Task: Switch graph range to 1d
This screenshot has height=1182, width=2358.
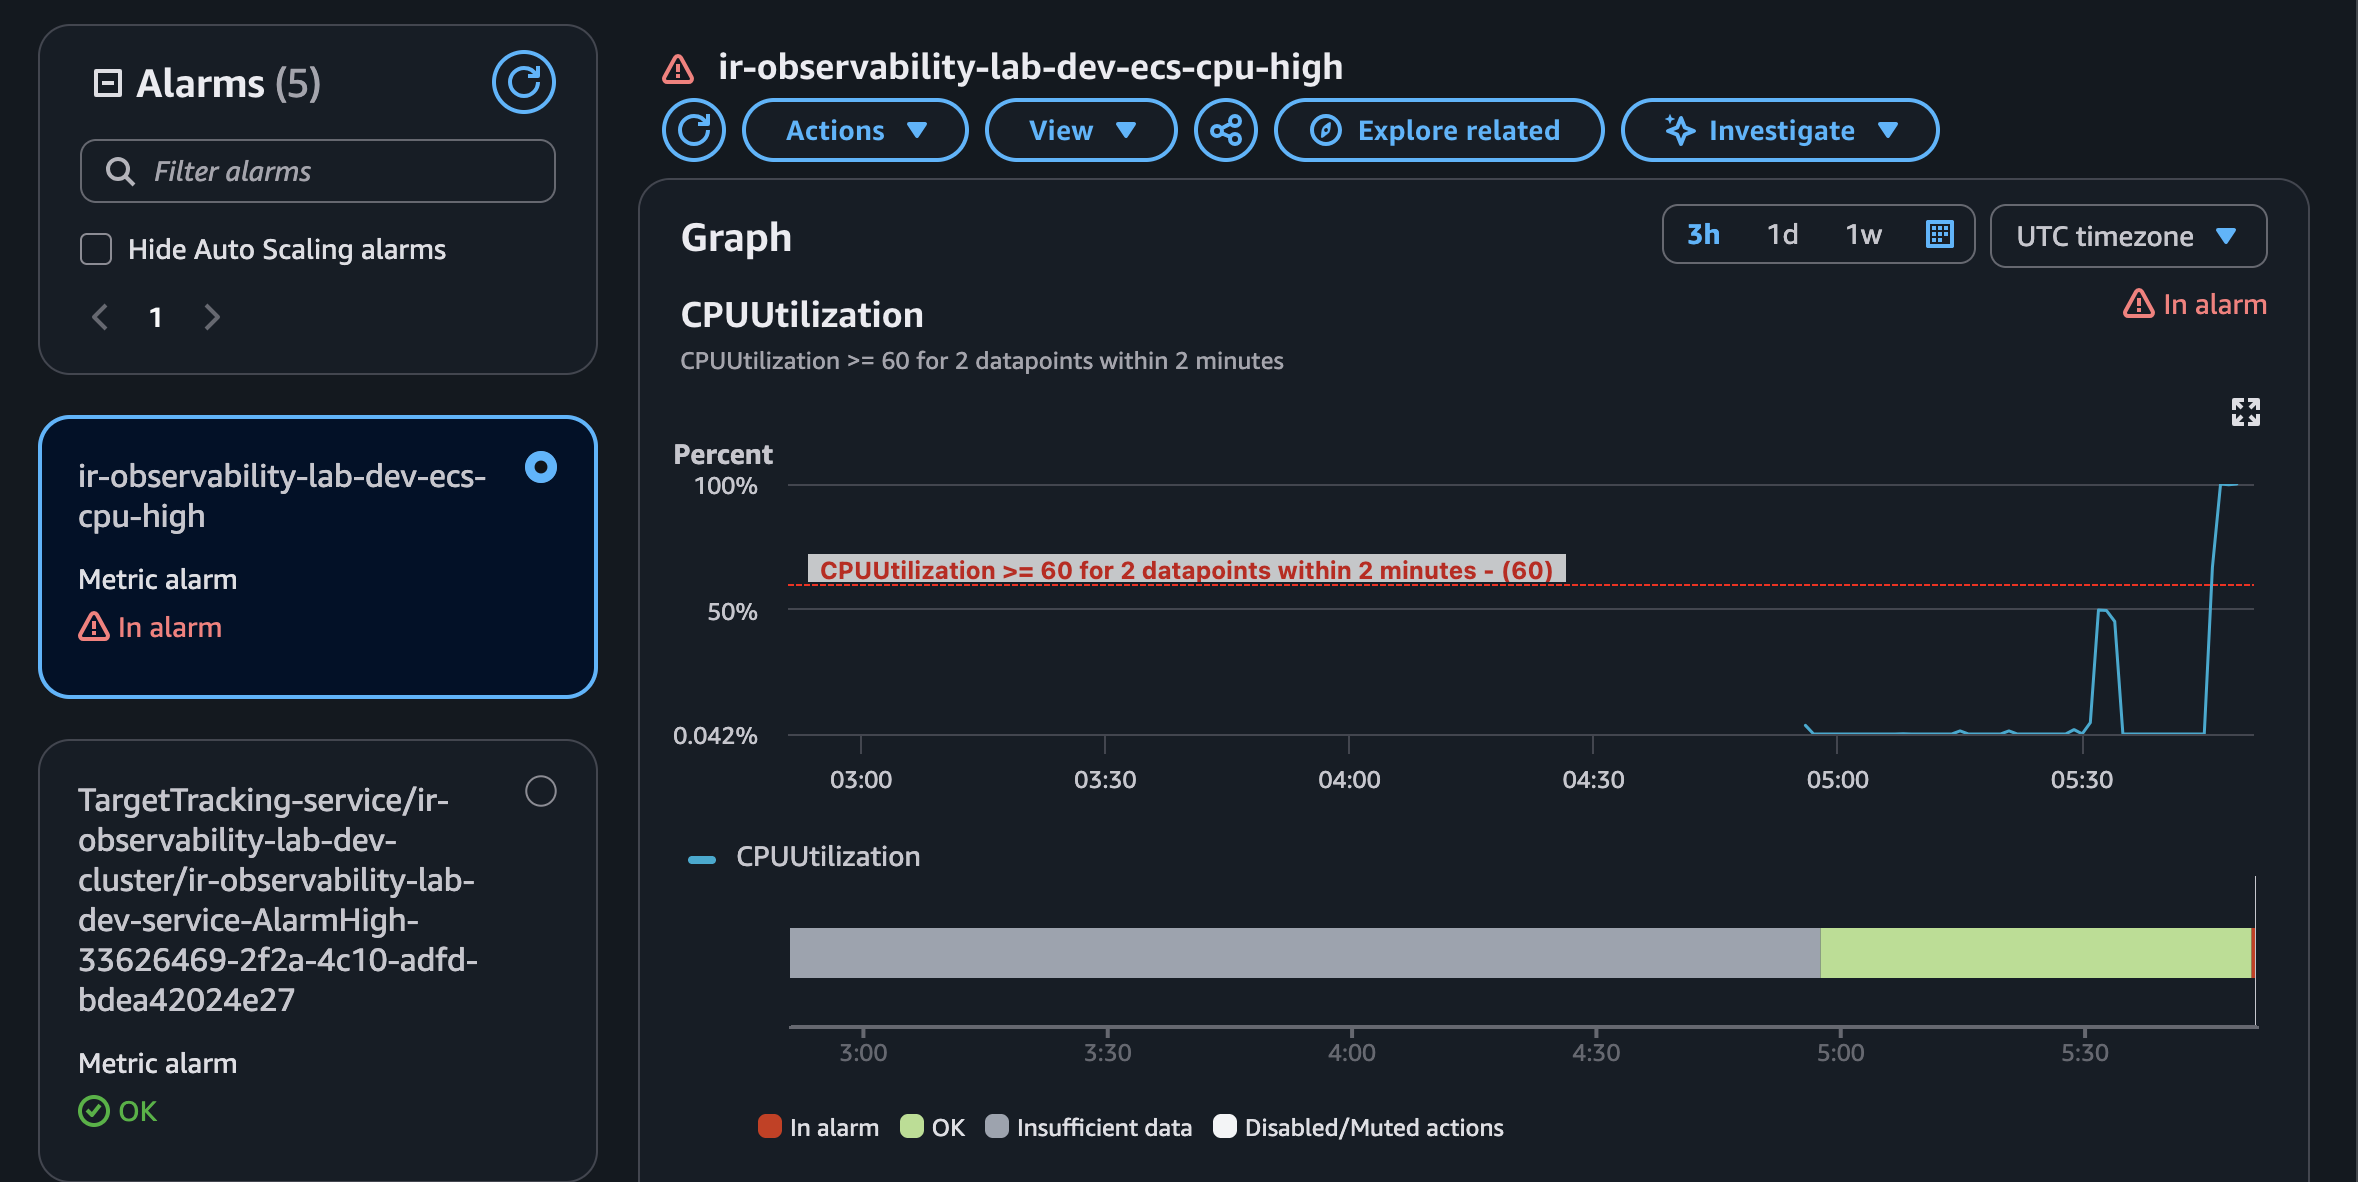Action: tap(1782, 234)
